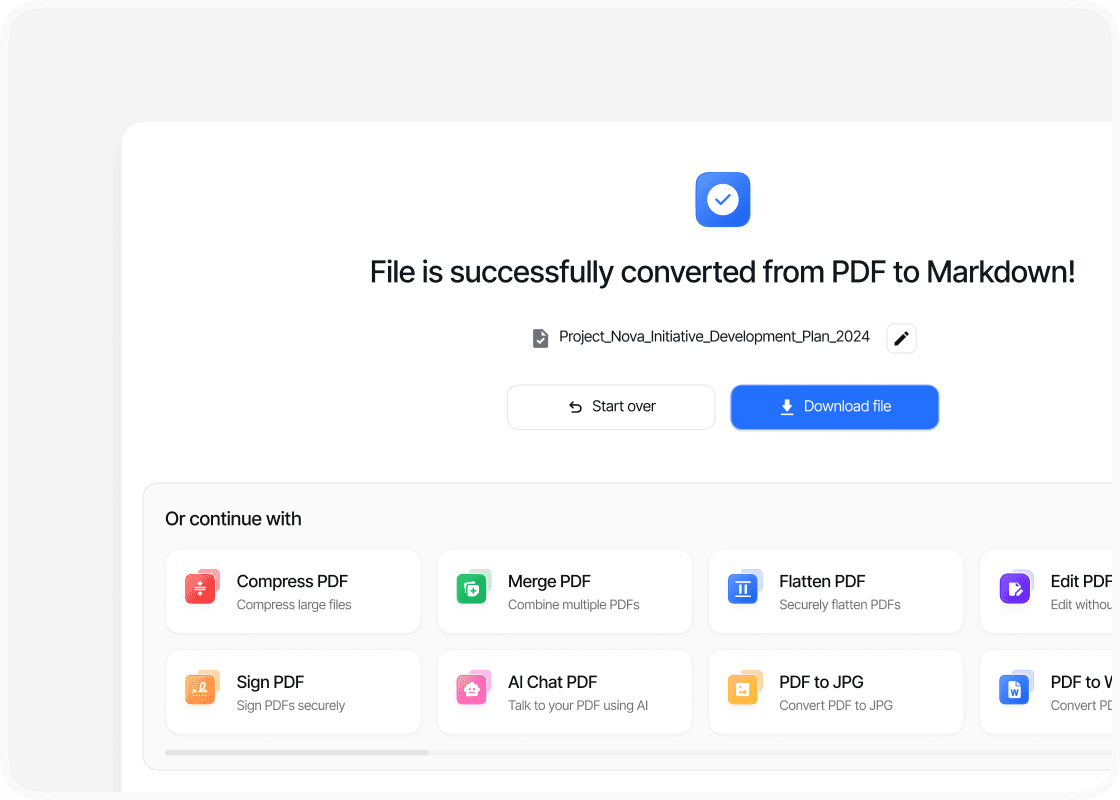
Task: Click the horizontal scrollbar under the tools
Action: [x=297, y=752]
